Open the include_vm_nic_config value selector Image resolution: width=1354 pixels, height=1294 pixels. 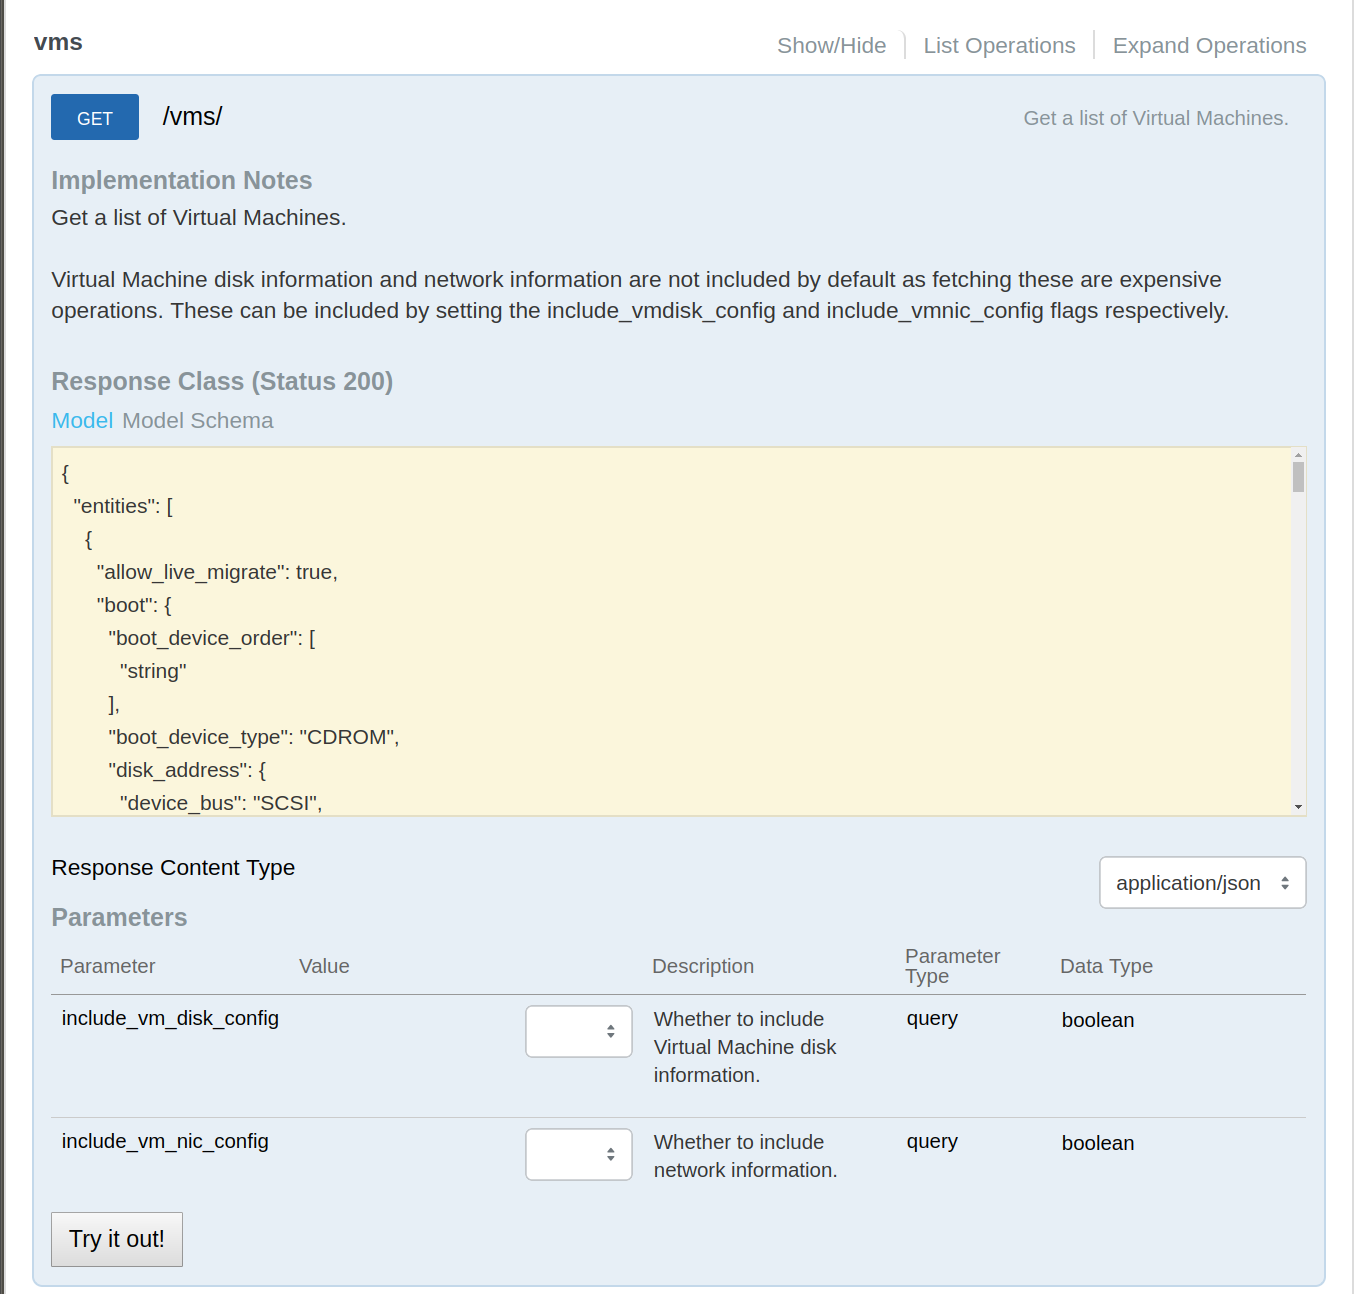[578, 1154]
